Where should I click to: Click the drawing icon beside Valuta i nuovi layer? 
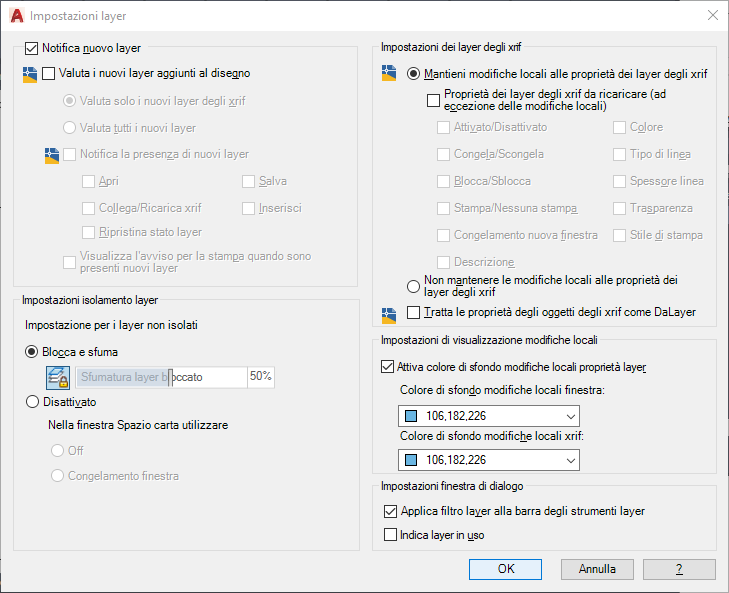tap(30, 74)
